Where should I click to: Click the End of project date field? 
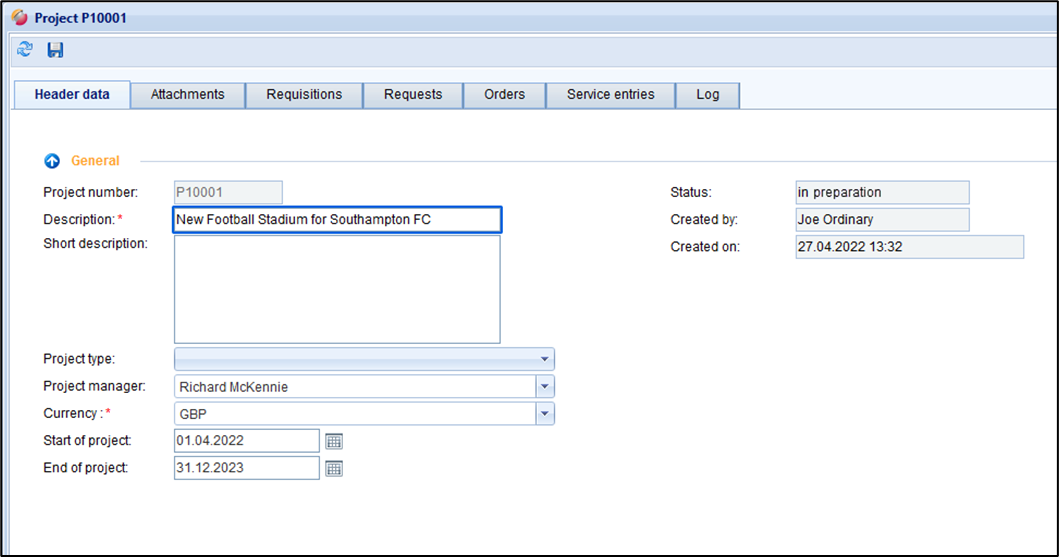(246, 468)
